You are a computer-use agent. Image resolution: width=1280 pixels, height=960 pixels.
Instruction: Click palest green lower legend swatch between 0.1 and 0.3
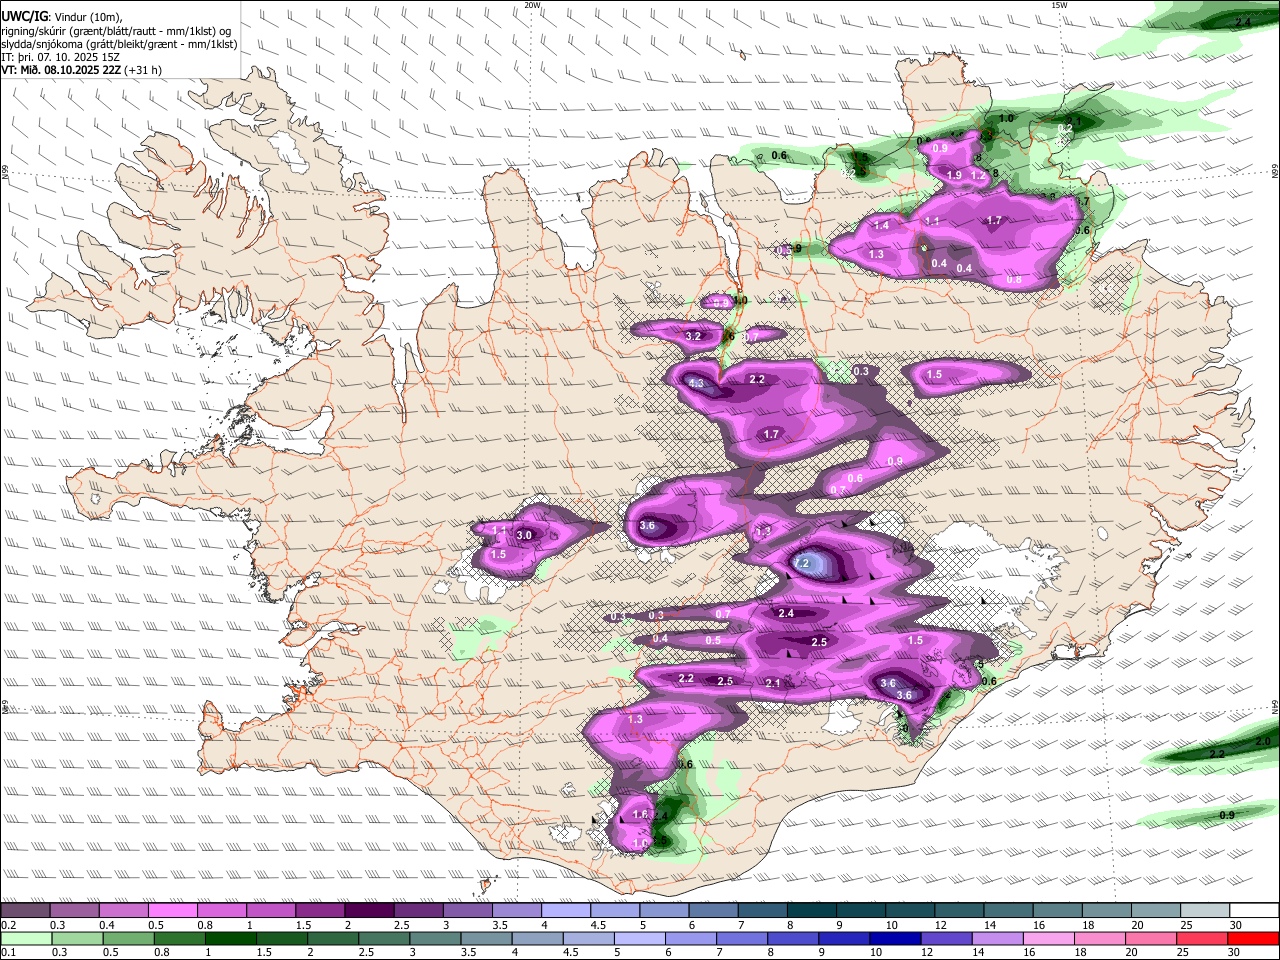tap(27, 938)
